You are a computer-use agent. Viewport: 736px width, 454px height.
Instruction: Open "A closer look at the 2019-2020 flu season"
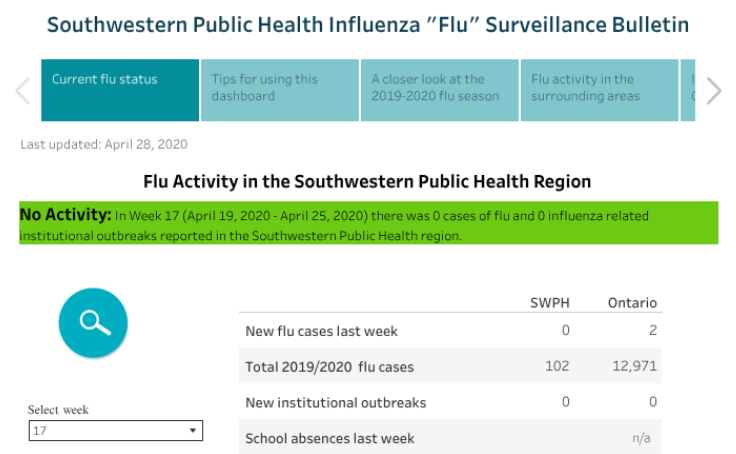coord(439,90)
